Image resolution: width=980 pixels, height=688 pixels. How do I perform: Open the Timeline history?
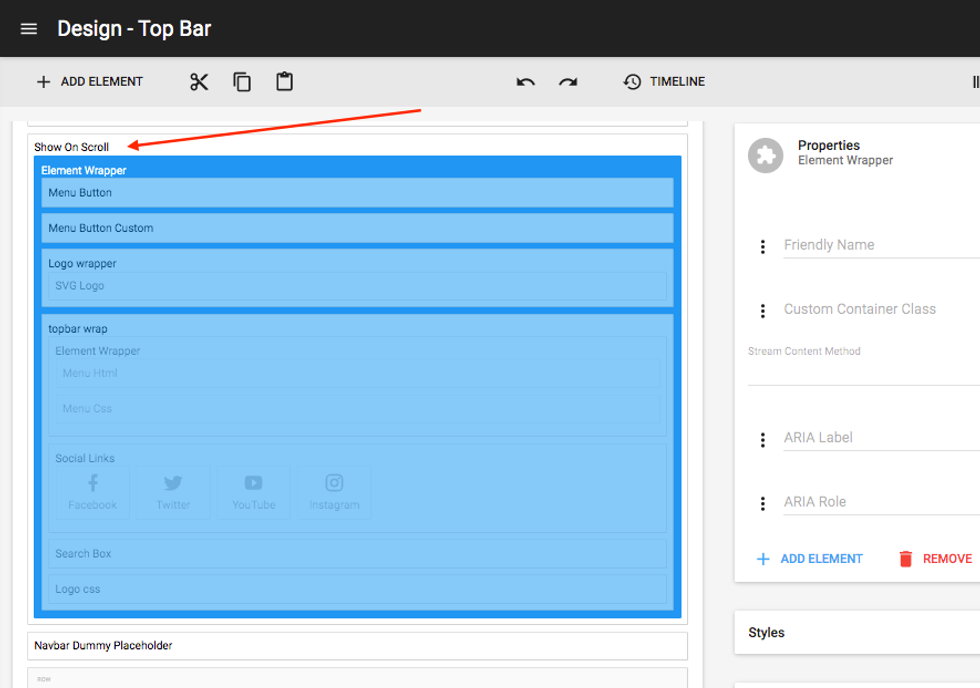click(x=664, y=82)
